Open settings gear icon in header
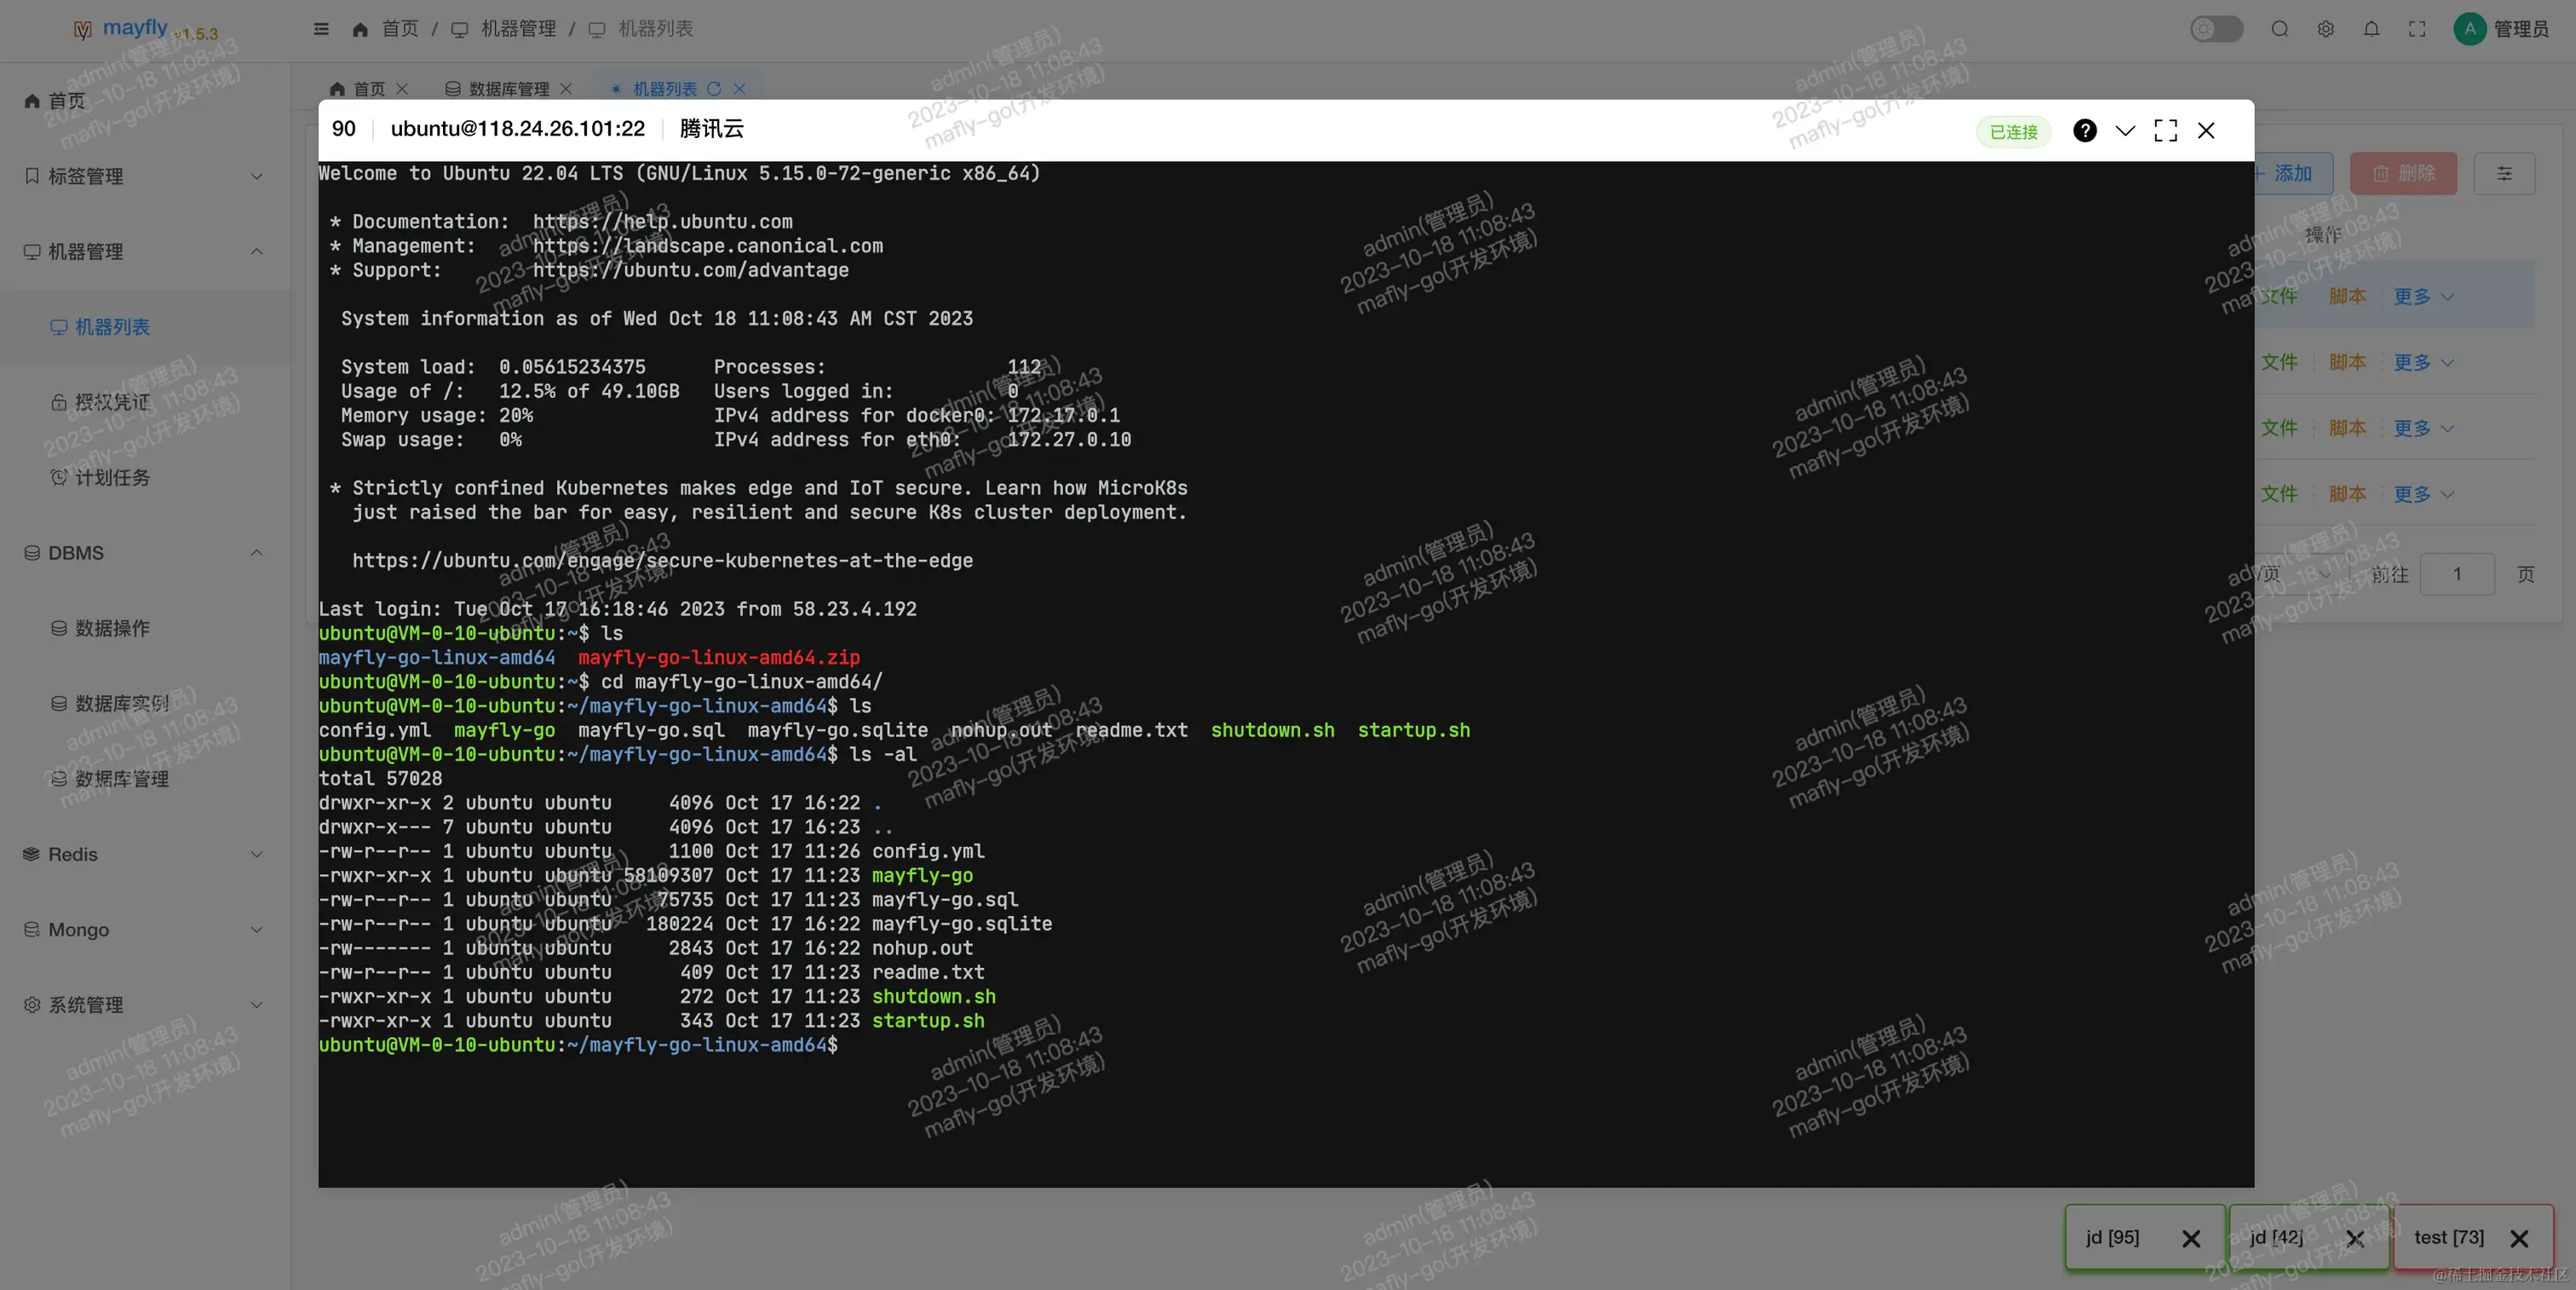 (x=2325, y=29)
